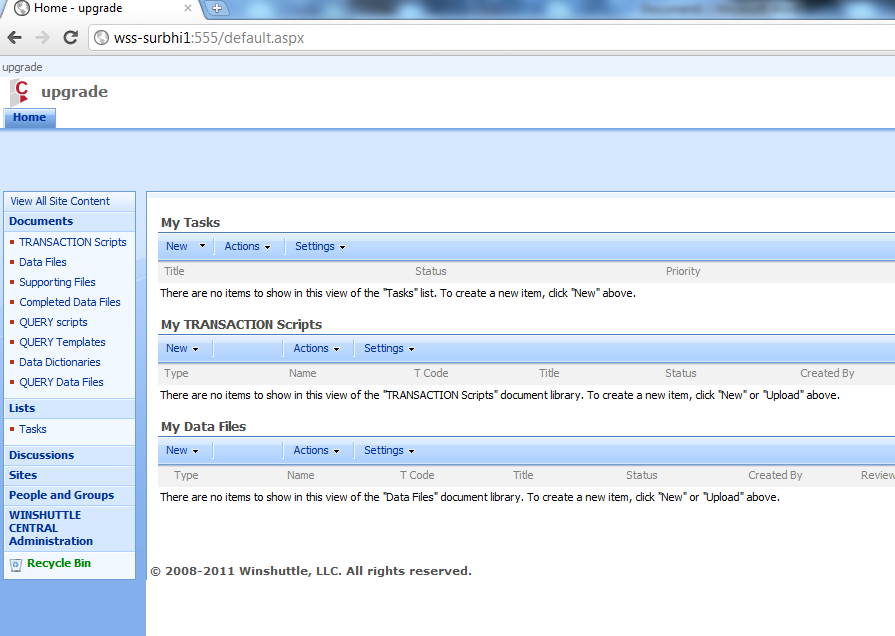Close the Home - upgrade browser tab
The width and height of the screenshot is (895, 636).
188,8
